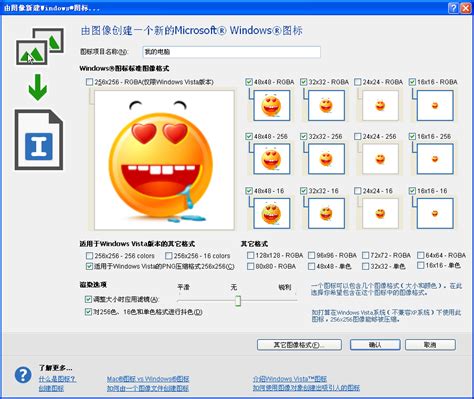Uncheck the 48x48 - 256 format

249,136
